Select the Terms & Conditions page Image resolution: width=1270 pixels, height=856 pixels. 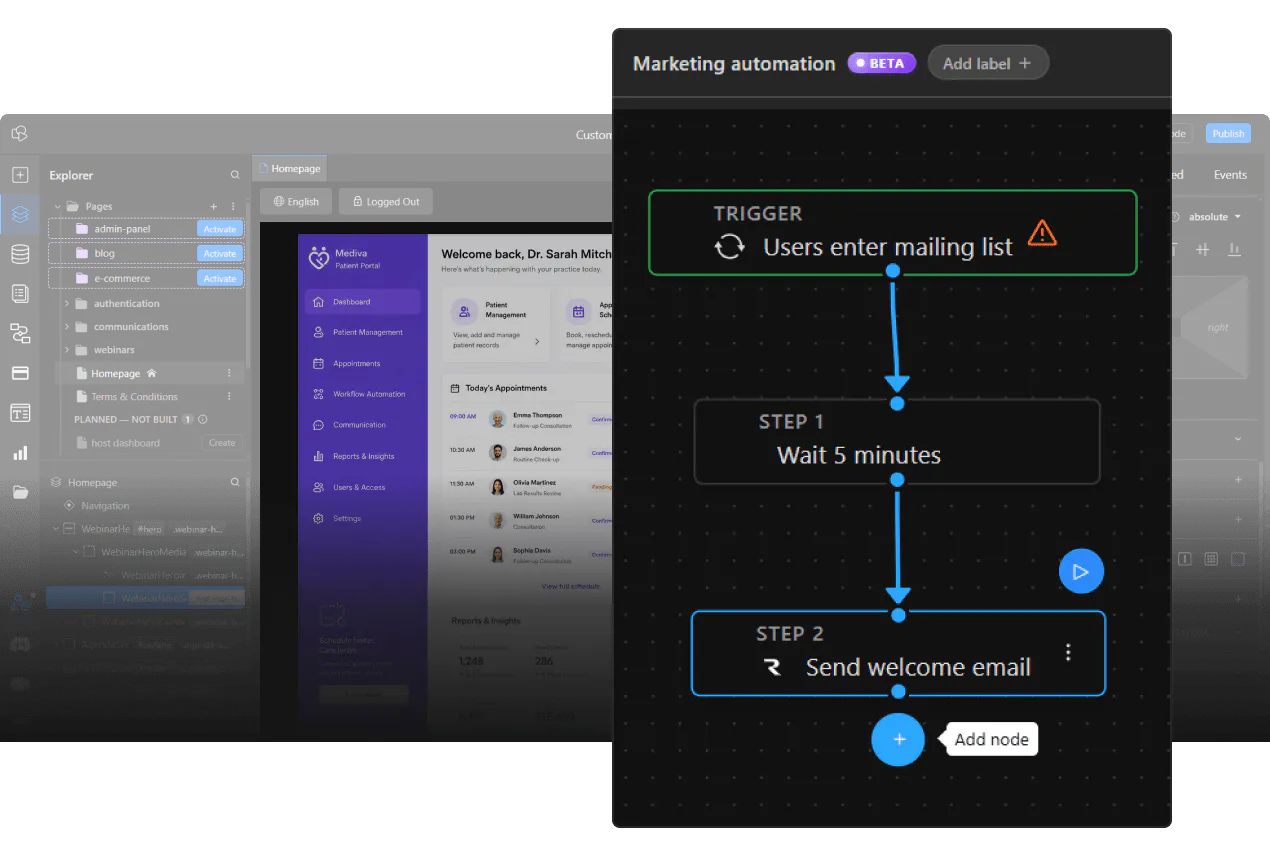coord(134,397)
